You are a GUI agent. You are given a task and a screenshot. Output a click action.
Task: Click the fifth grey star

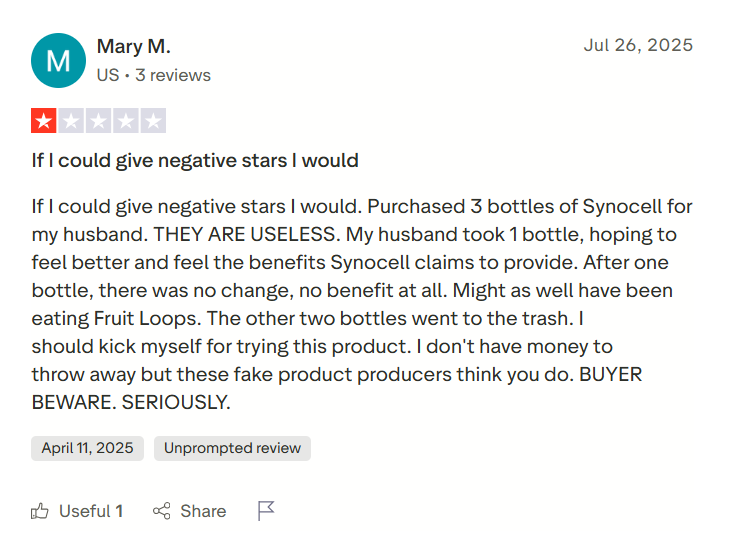pos(152,122)
